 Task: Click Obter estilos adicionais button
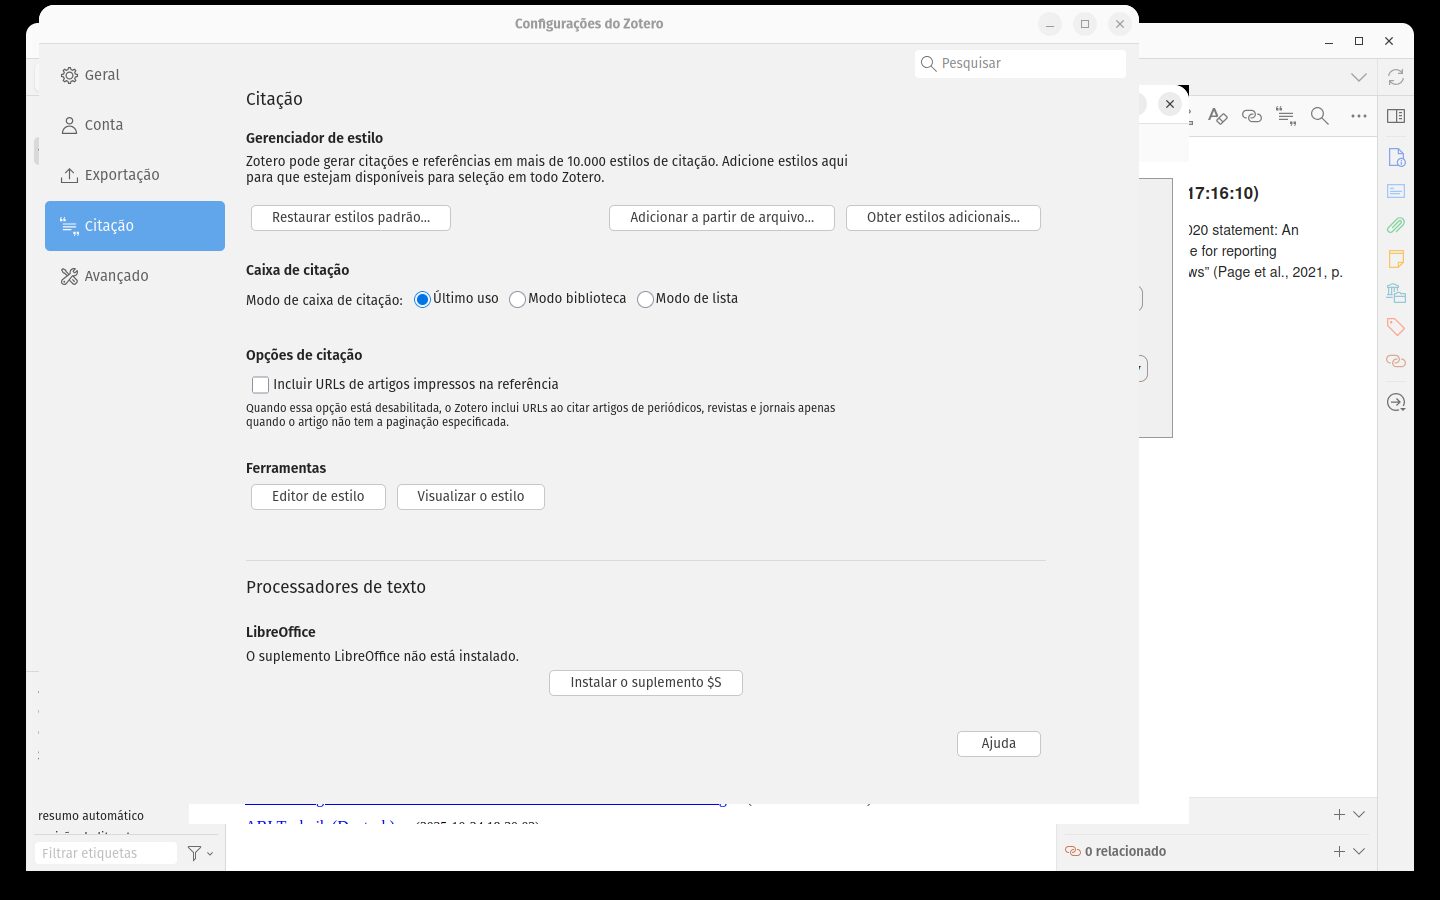[943, 217]
